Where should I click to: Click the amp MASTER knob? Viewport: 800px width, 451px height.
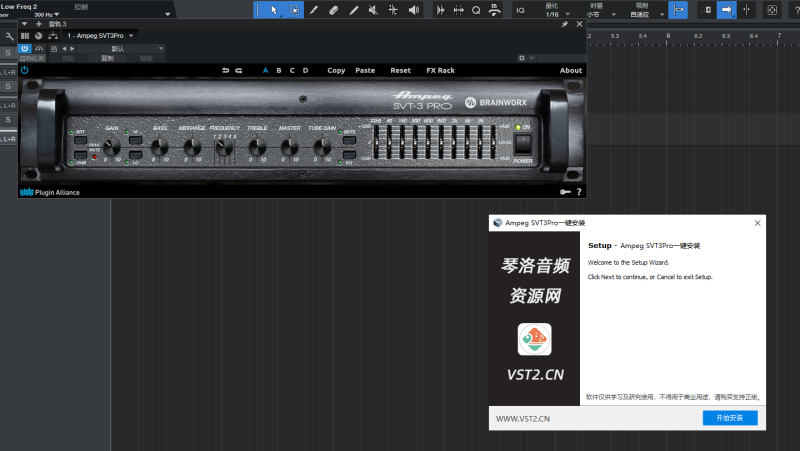(289, 147)
